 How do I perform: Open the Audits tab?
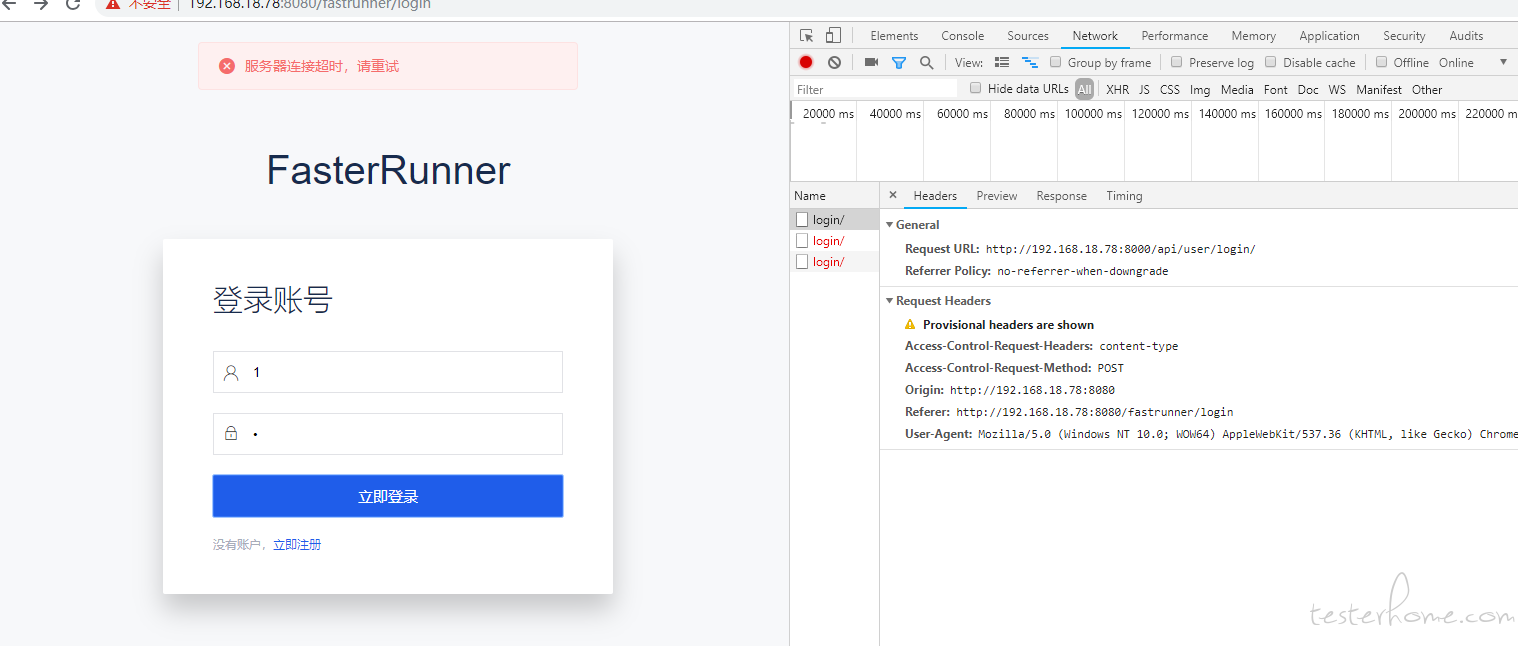coord(1466,36)
